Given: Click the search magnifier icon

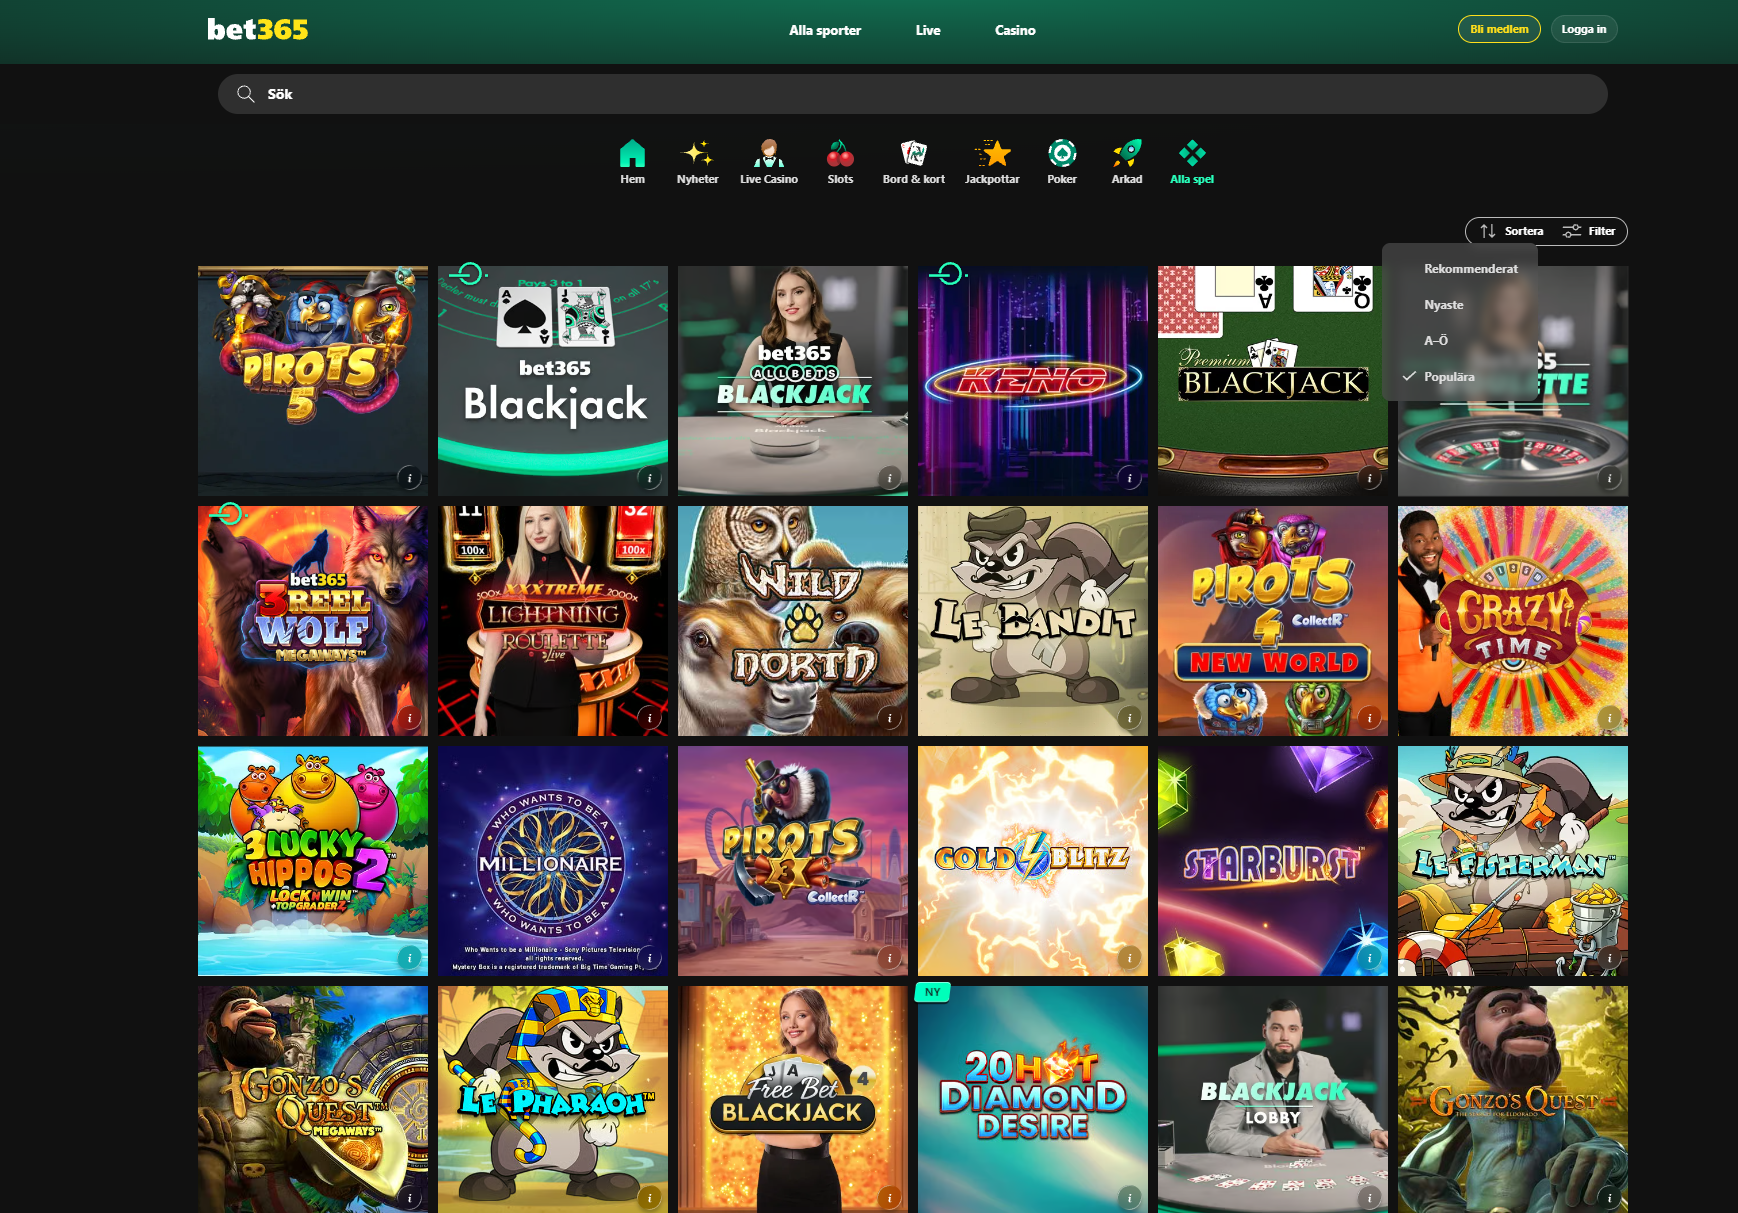Looking at the screenshot, I should pyautogui.click(x=245, y=94).
